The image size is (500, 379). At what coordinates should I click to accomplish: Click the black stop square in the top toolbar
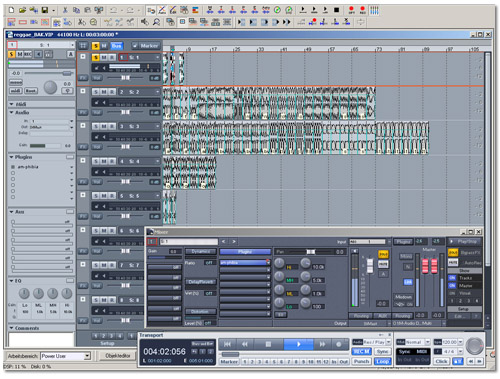pyautogui.click(x=337, y=10)
